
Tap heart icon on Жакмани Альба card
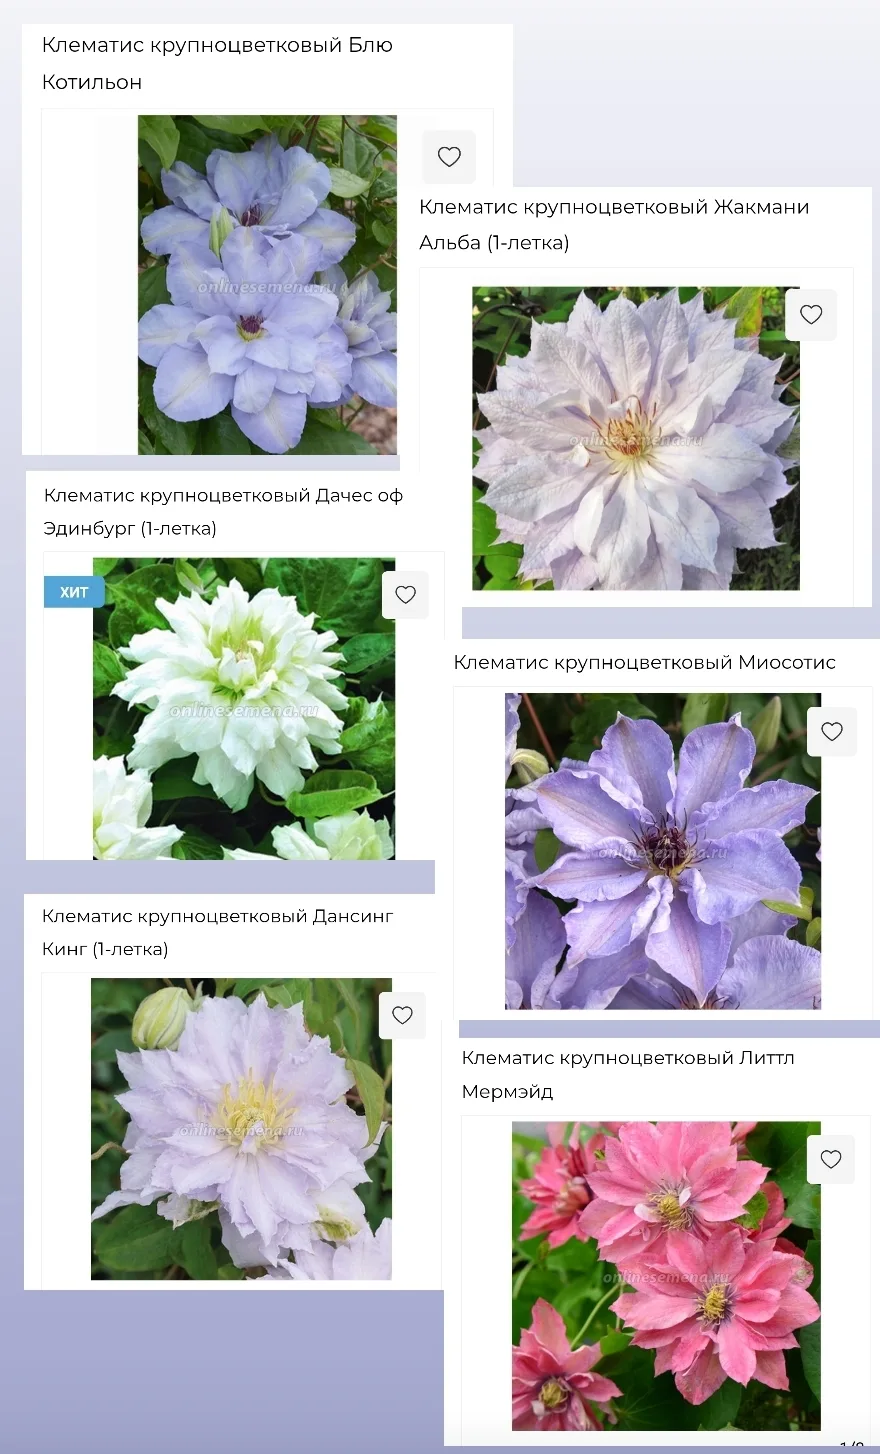(x=811, y=315)
